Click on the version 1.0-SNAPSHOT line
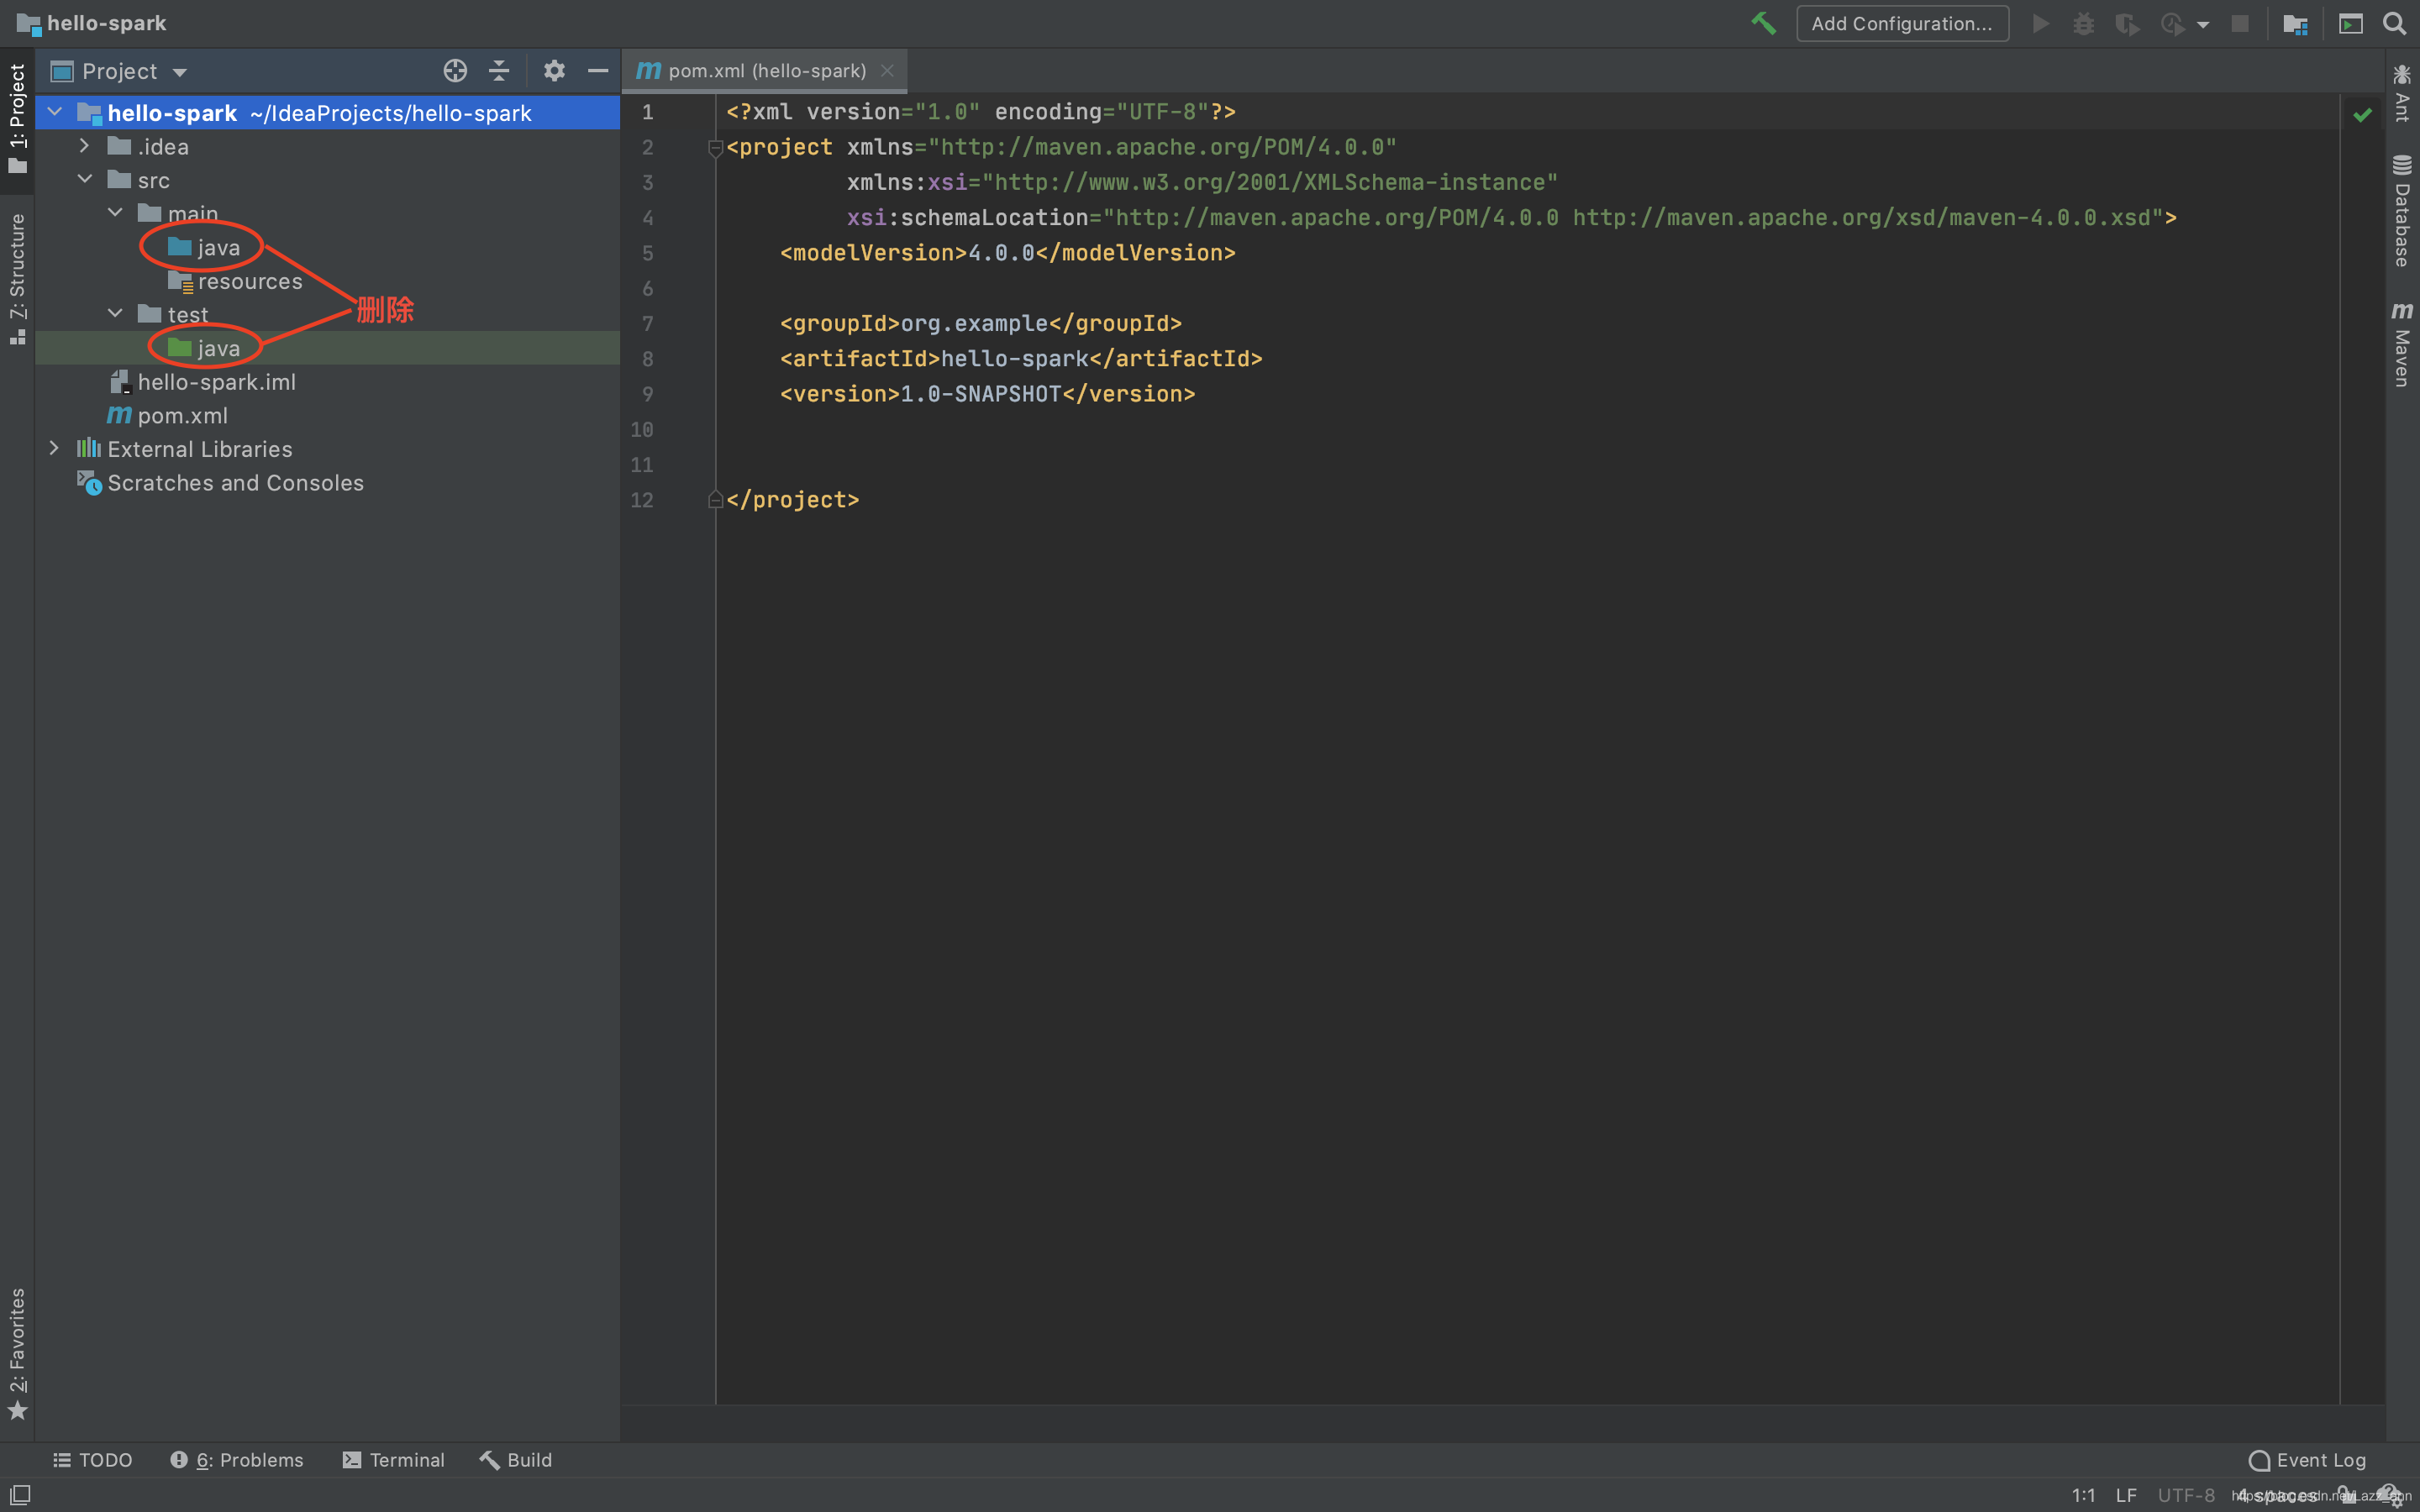This screenshot has height=1512, width=2420. pyautogui.click(x=987, y=393)
